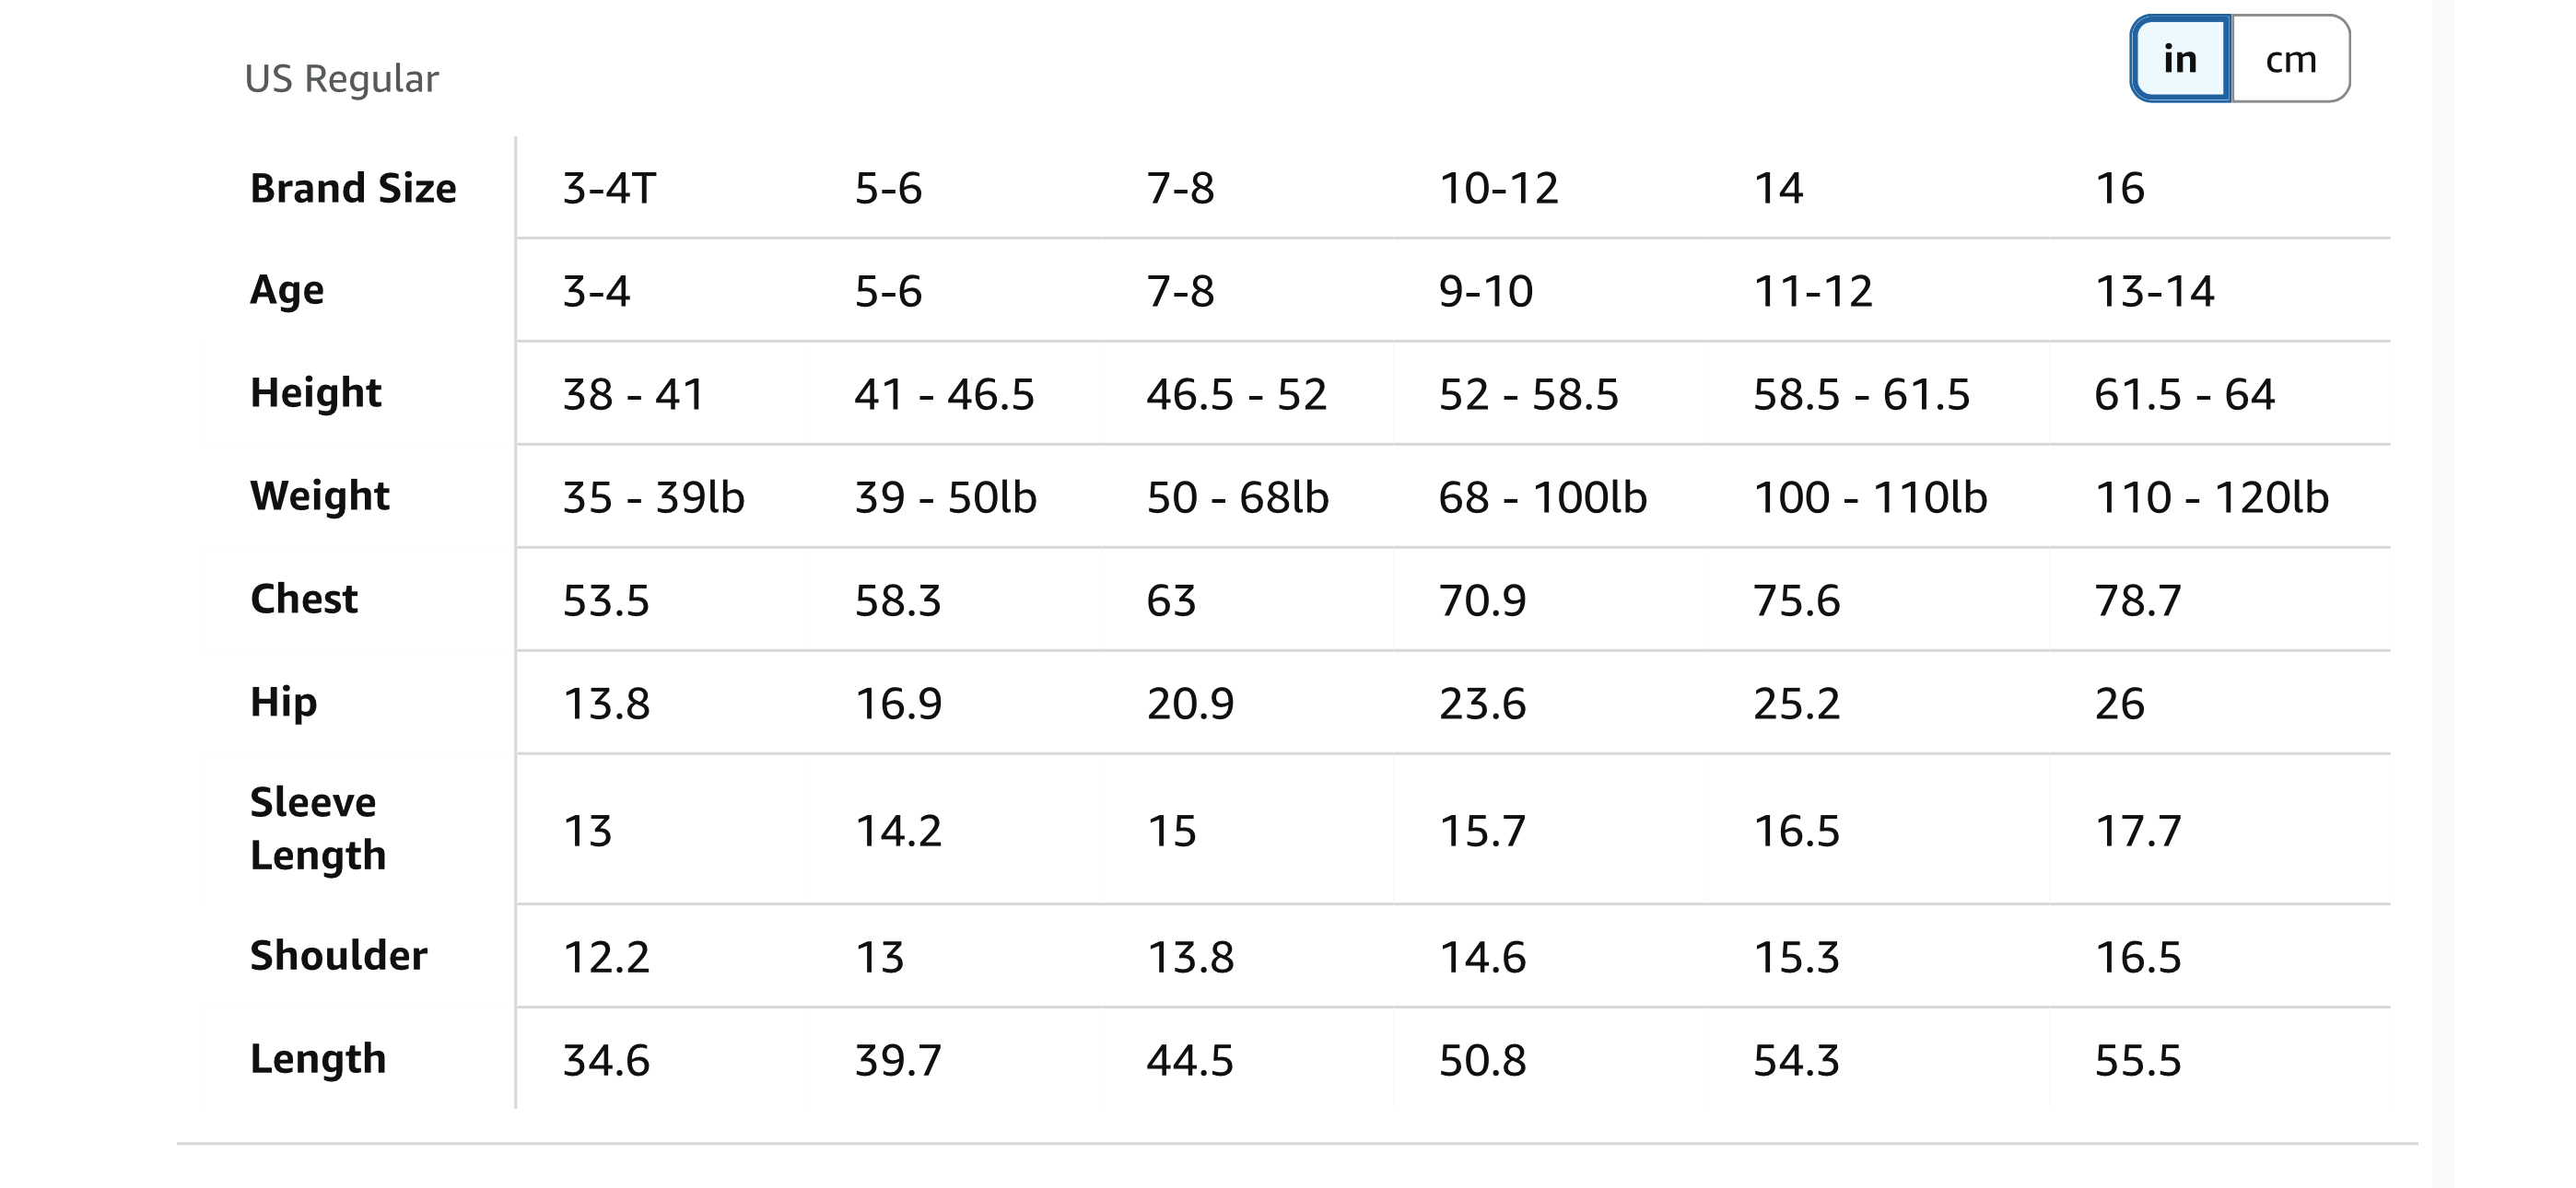Select sleeve length value 14.2
The image size is (2576, 1188).
[x=898, y=831]
